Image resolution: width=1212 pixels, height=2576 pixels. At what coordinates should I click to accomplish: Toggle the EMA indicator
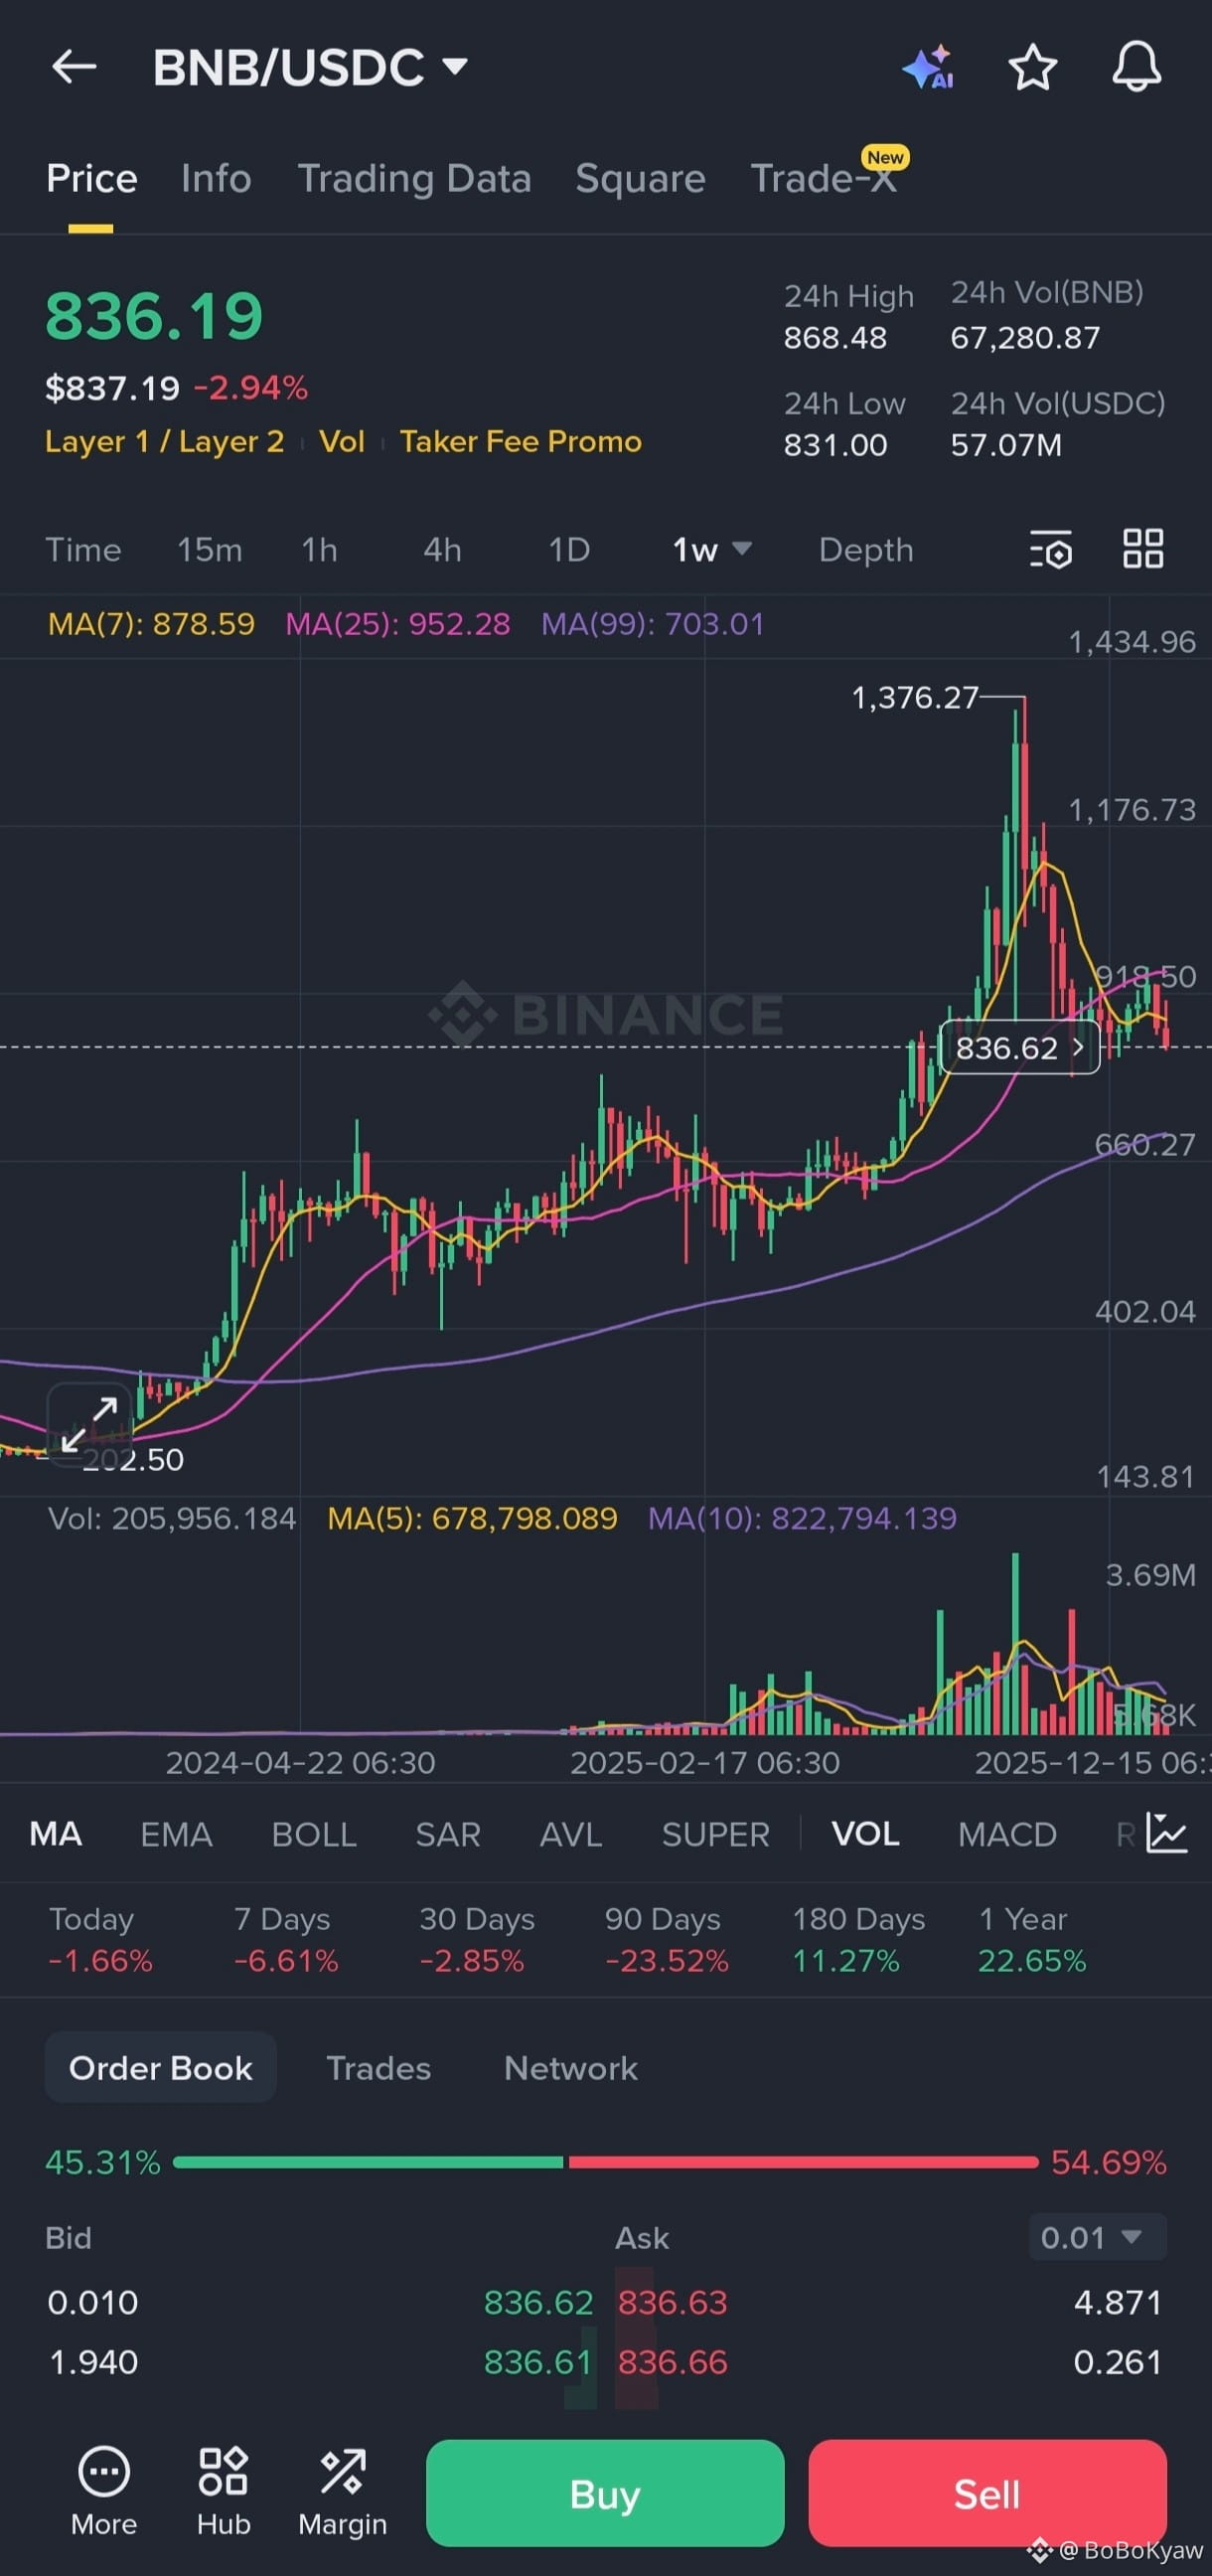click(176, 1833)
